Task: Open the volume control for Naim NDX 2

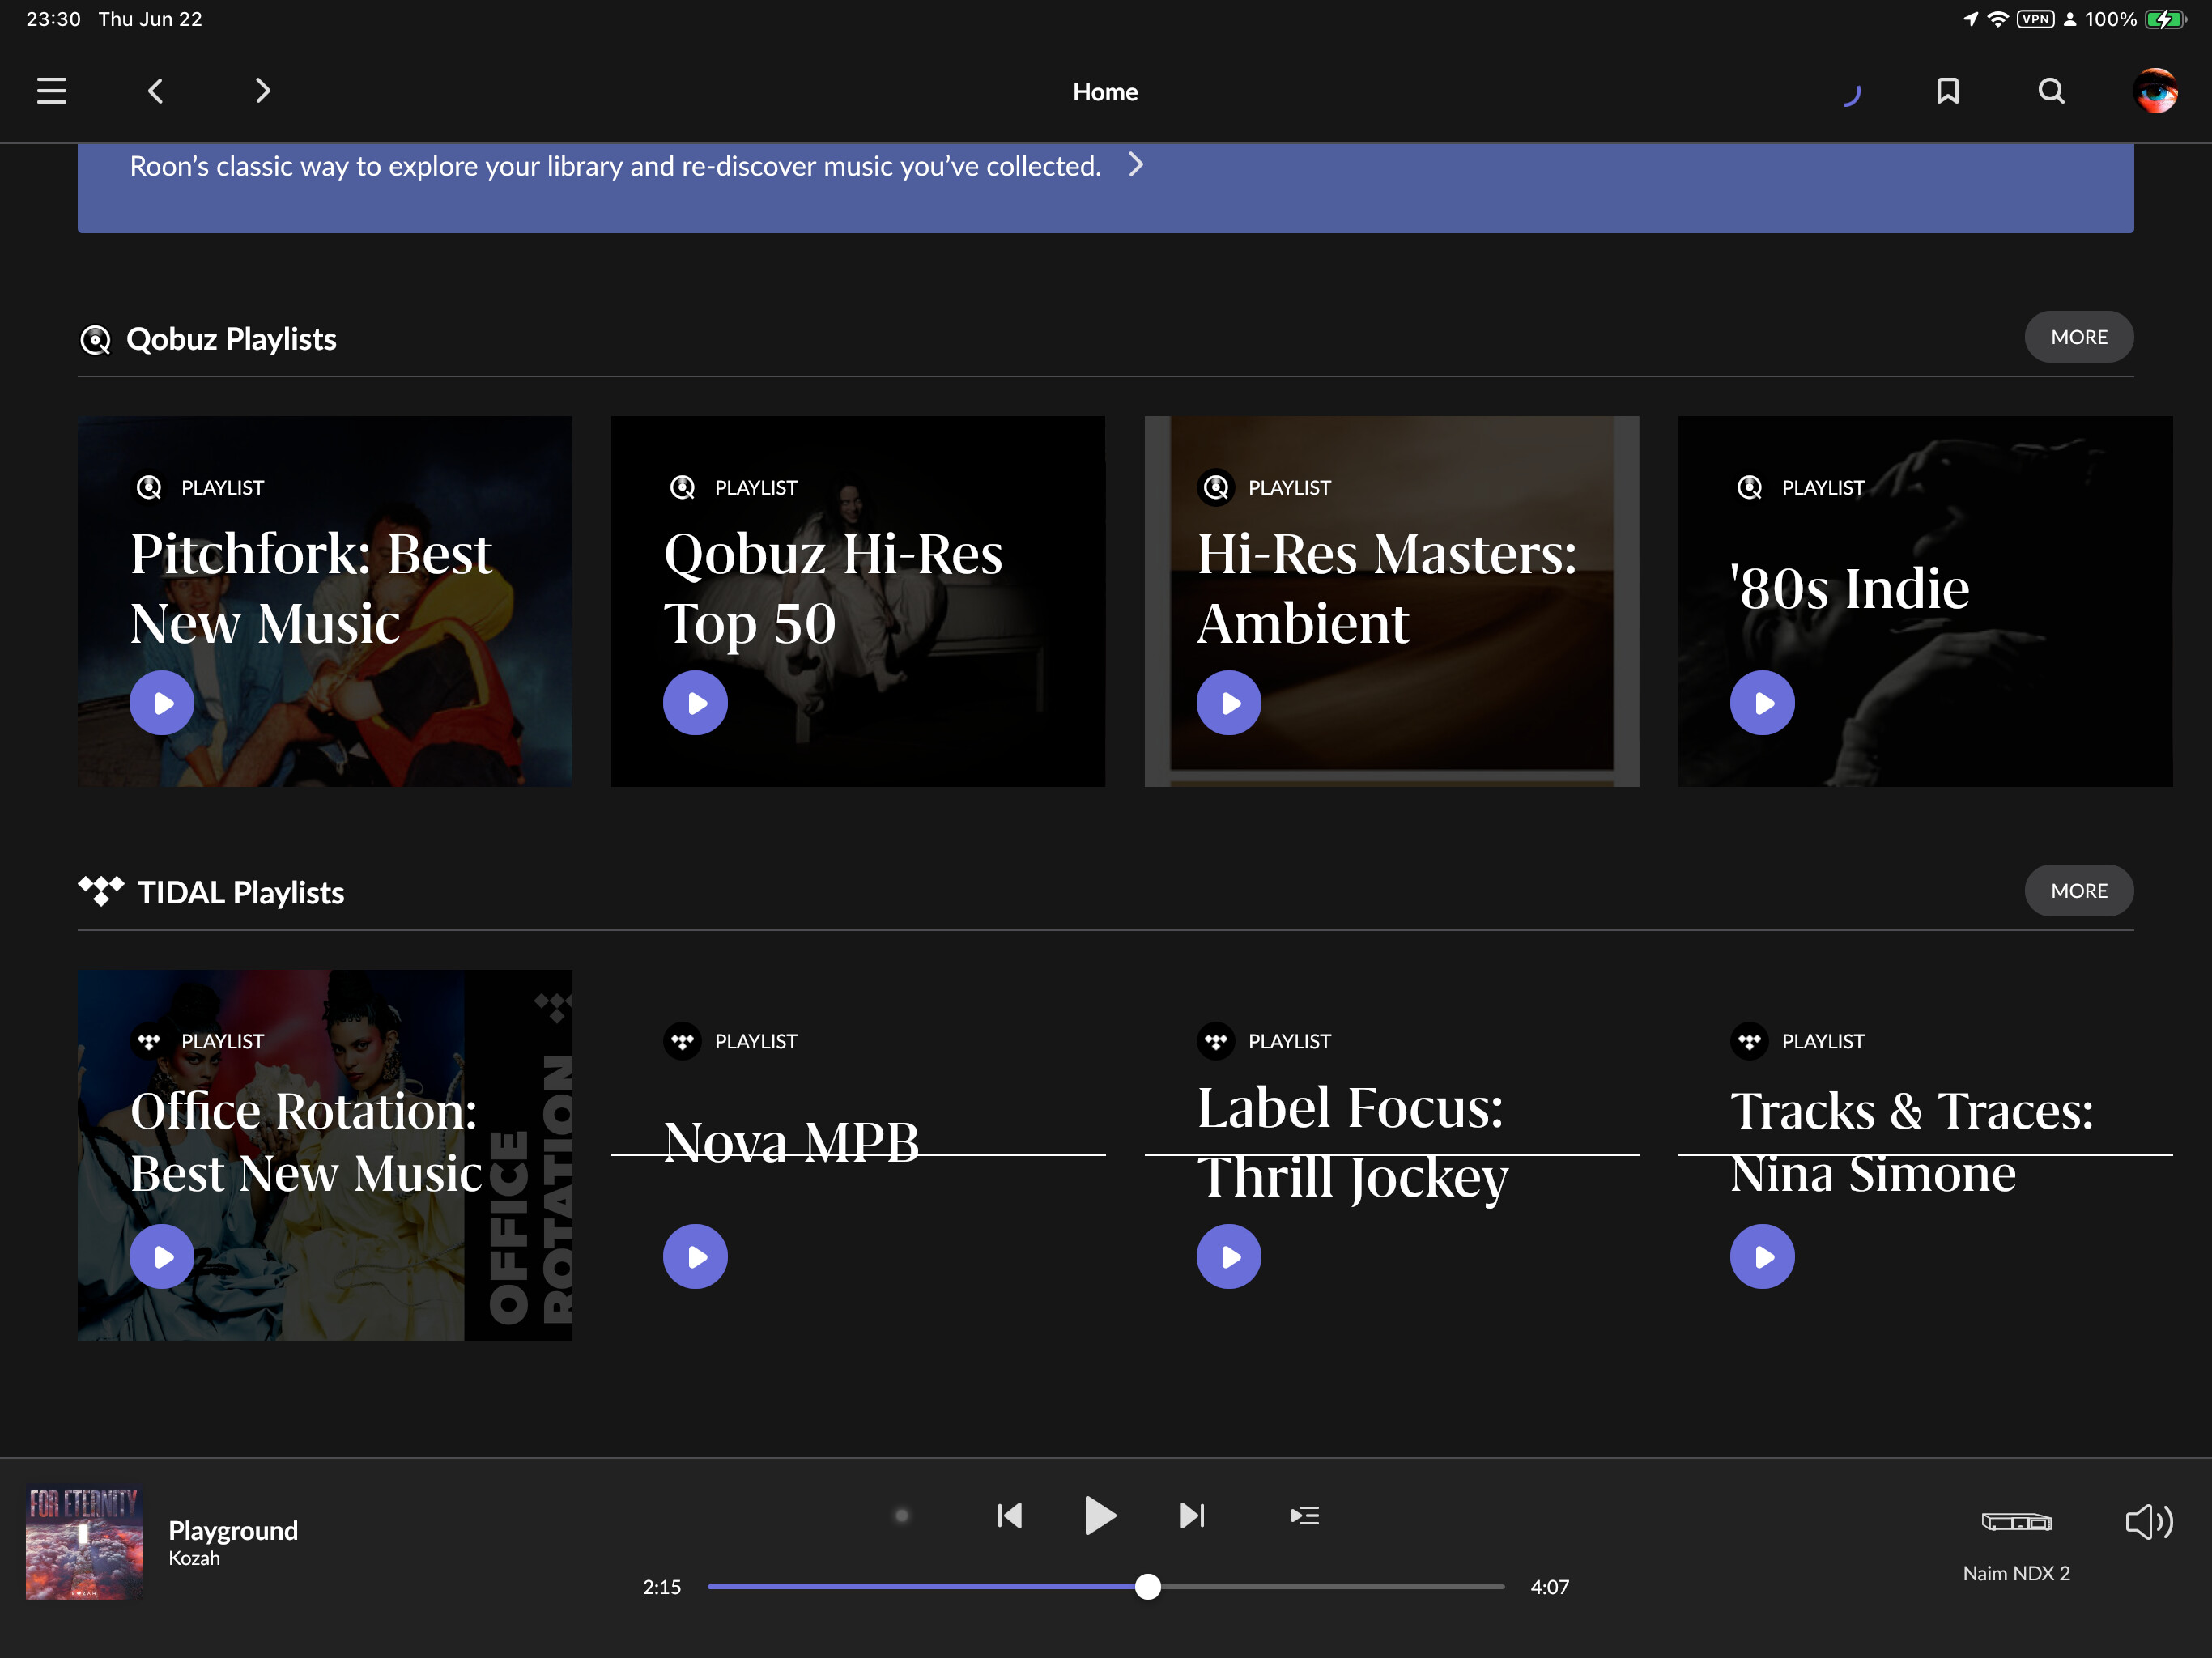Action: (2147, 1522)
